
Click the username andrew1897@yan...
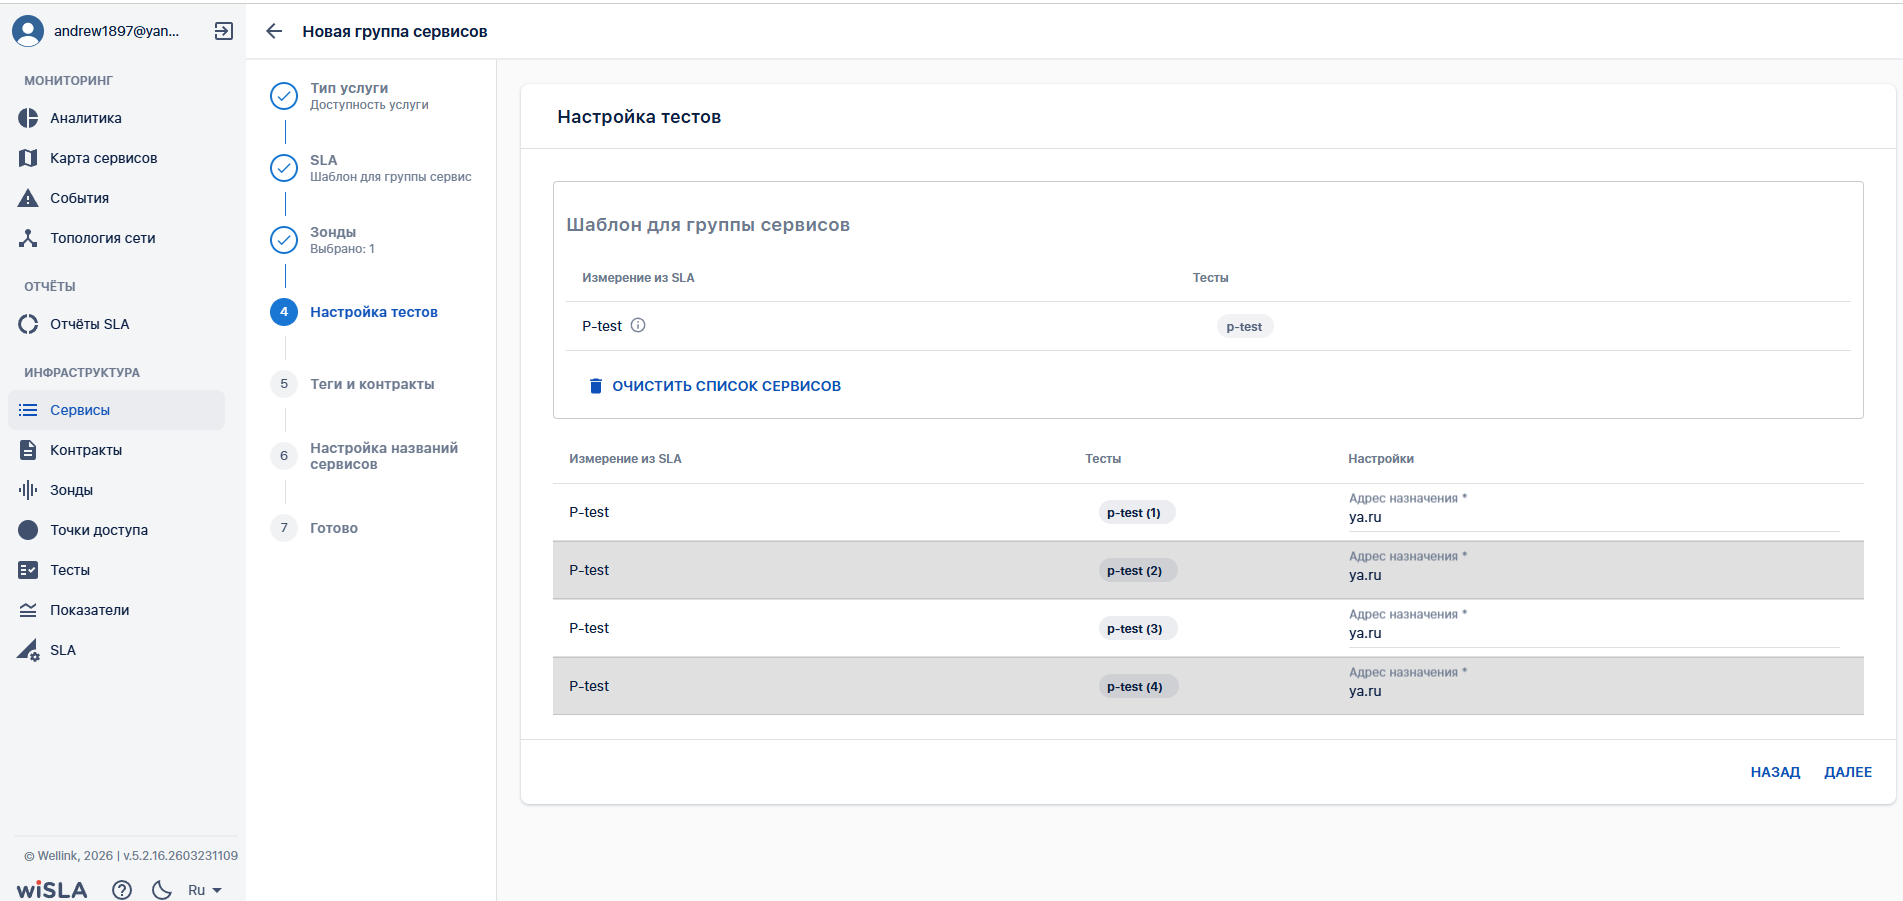(x=116, y=31)
